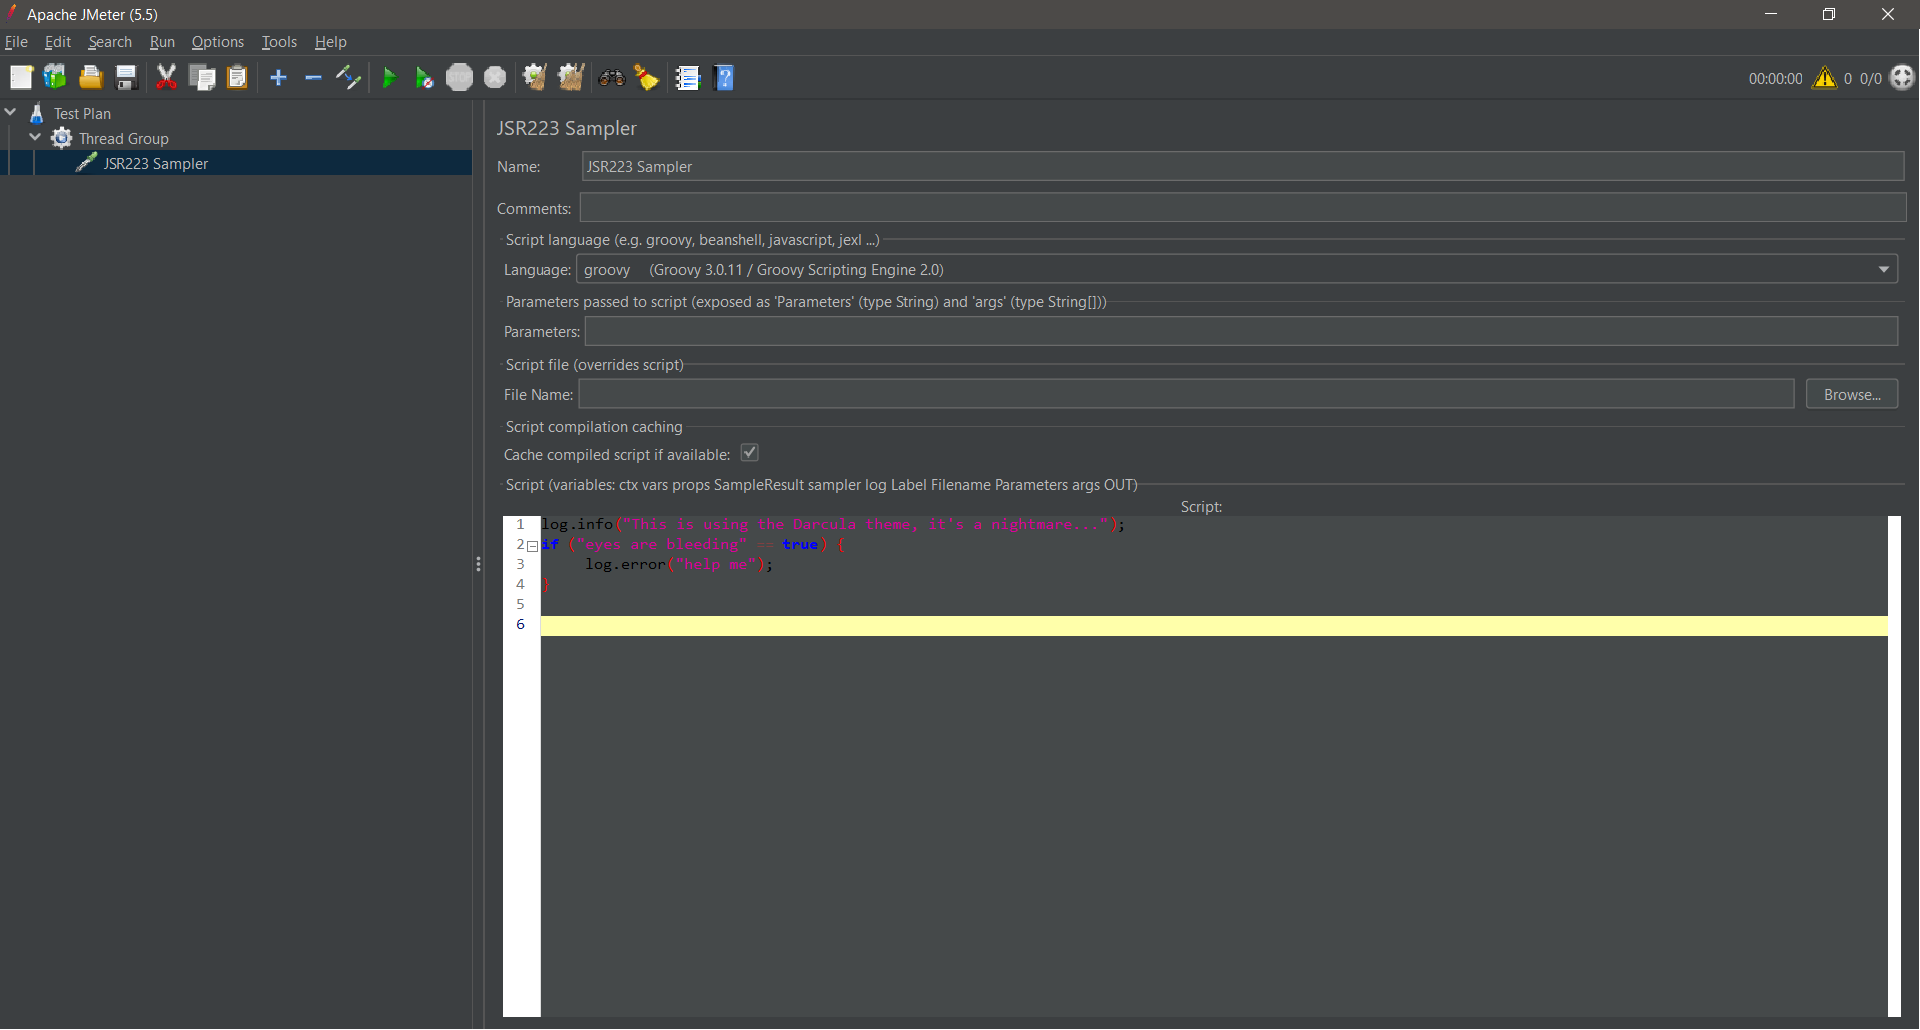Viewport: 1920px width, 1030px height.
Task: Open the File menu
Action: pos(16,42)
